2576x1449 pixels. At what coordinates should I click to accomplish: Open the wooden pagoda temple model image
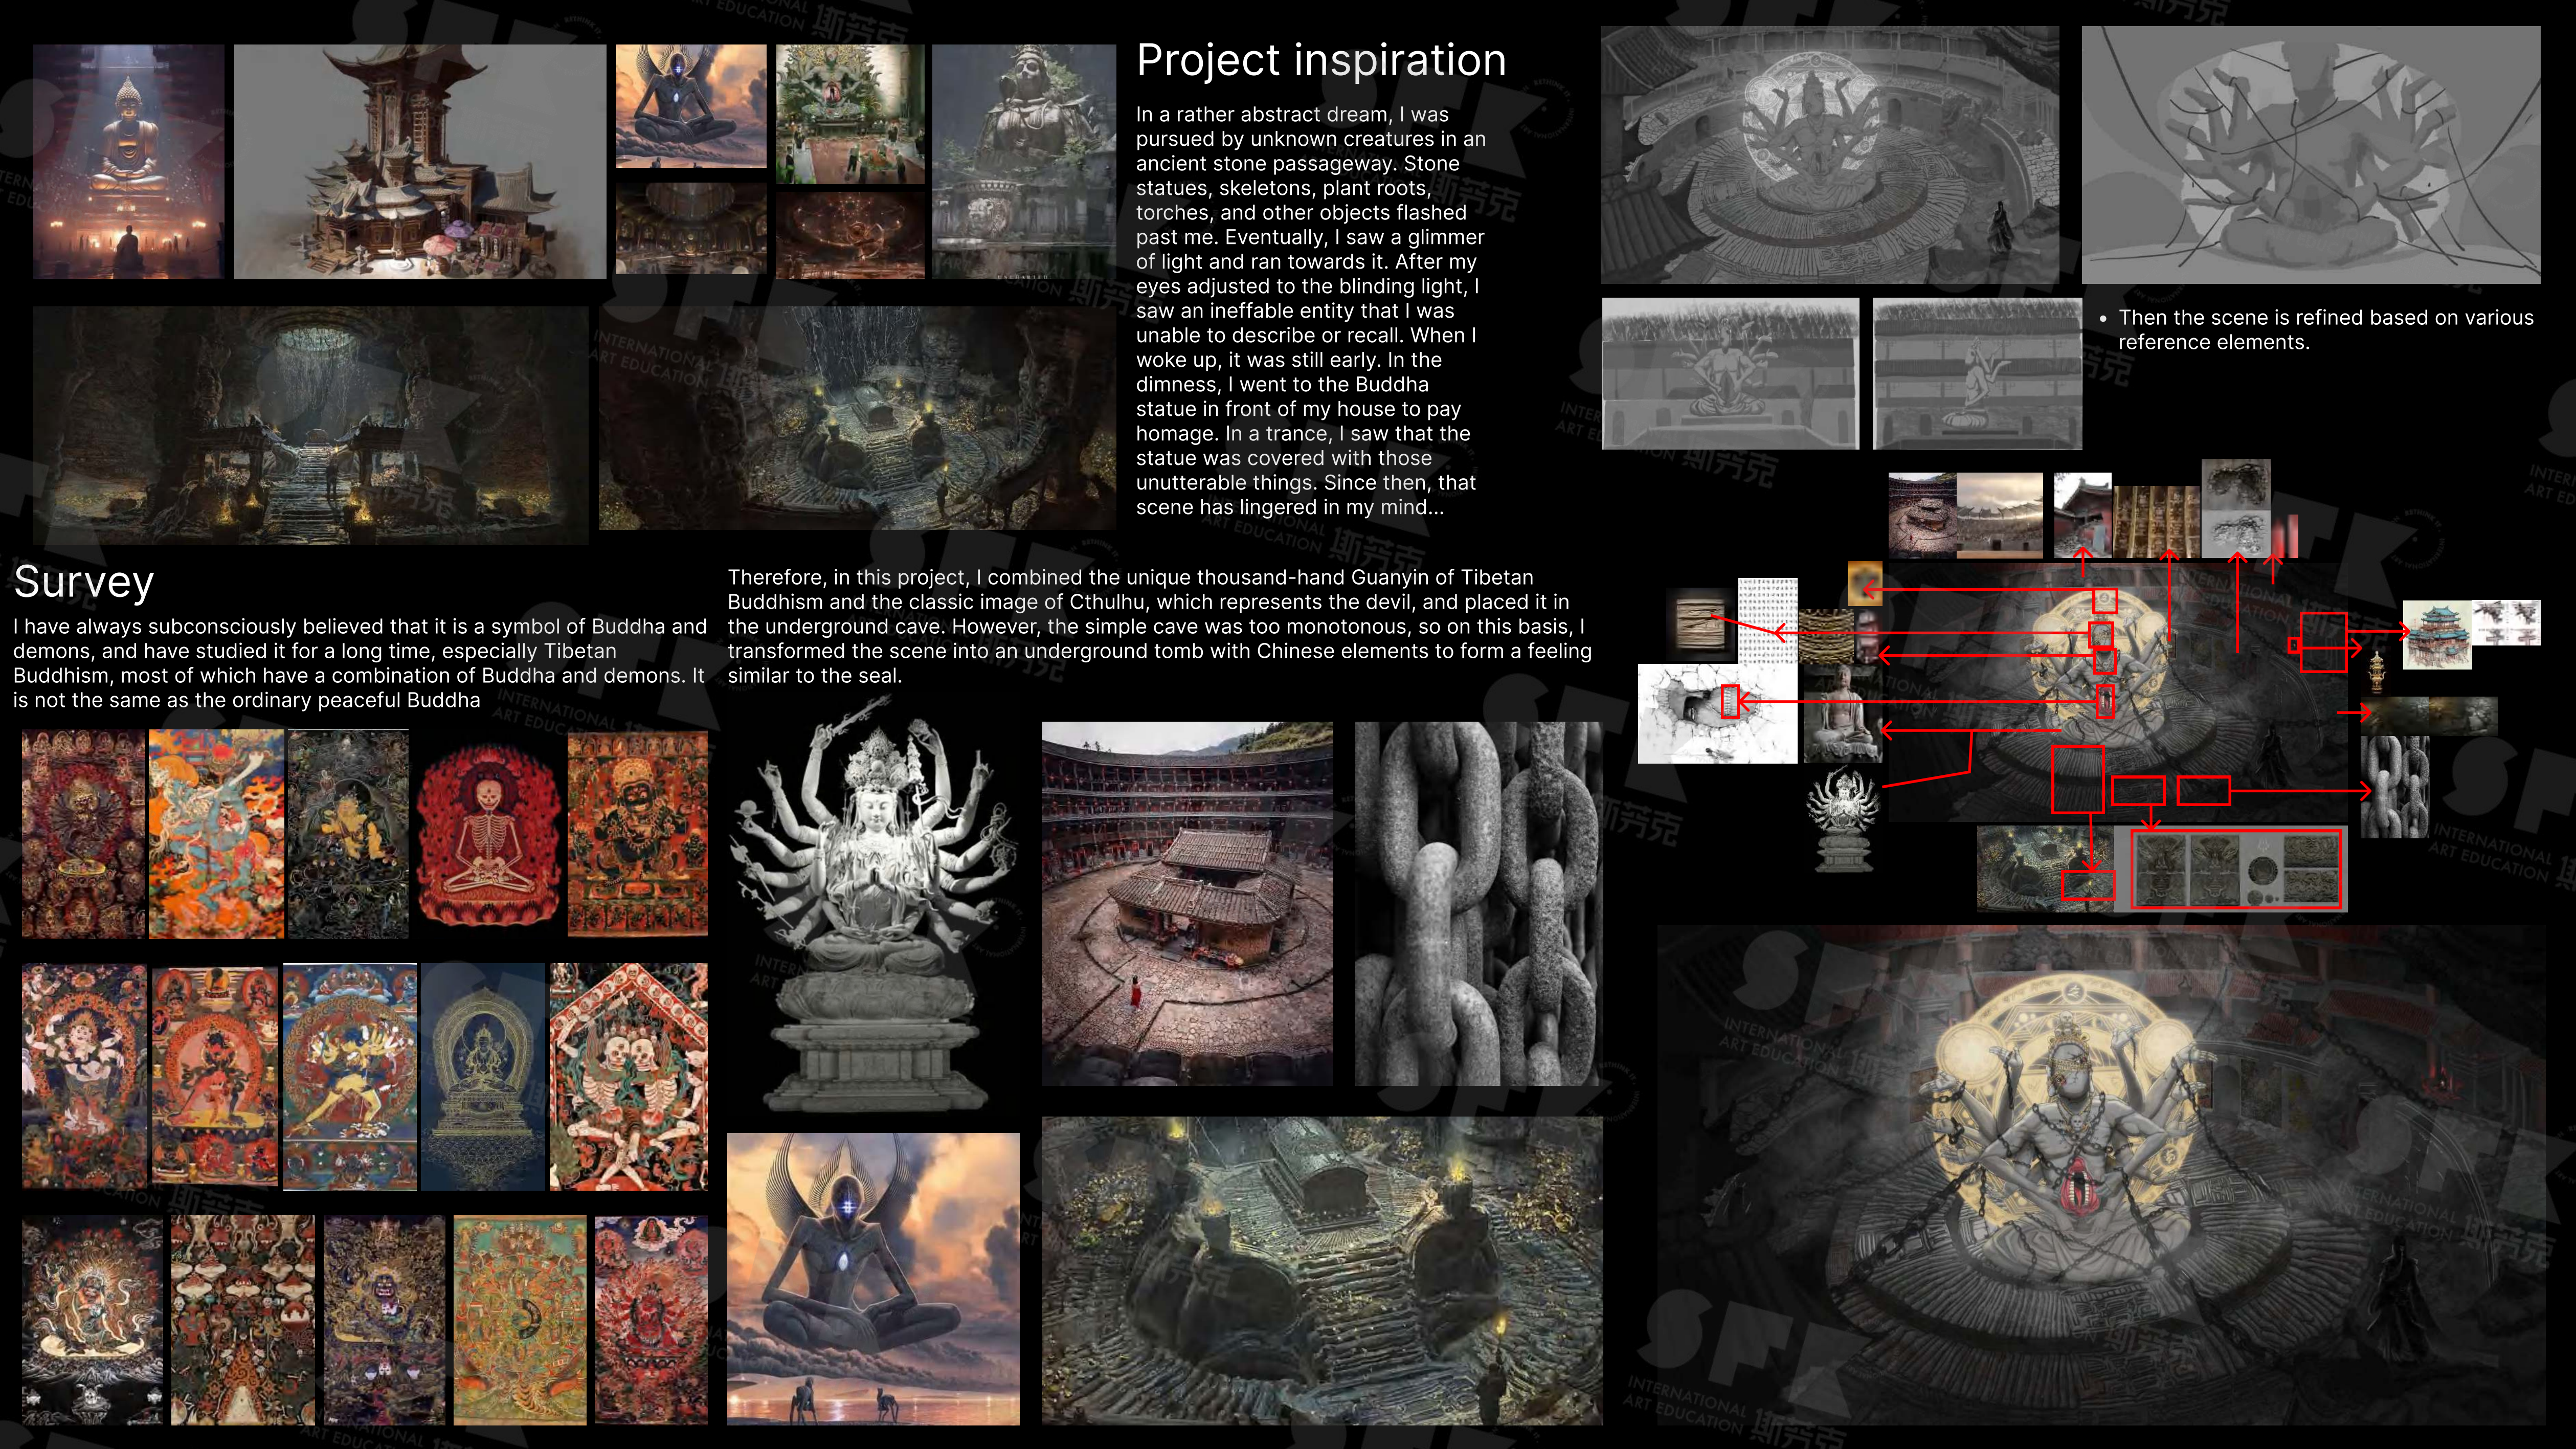point(420,161)
